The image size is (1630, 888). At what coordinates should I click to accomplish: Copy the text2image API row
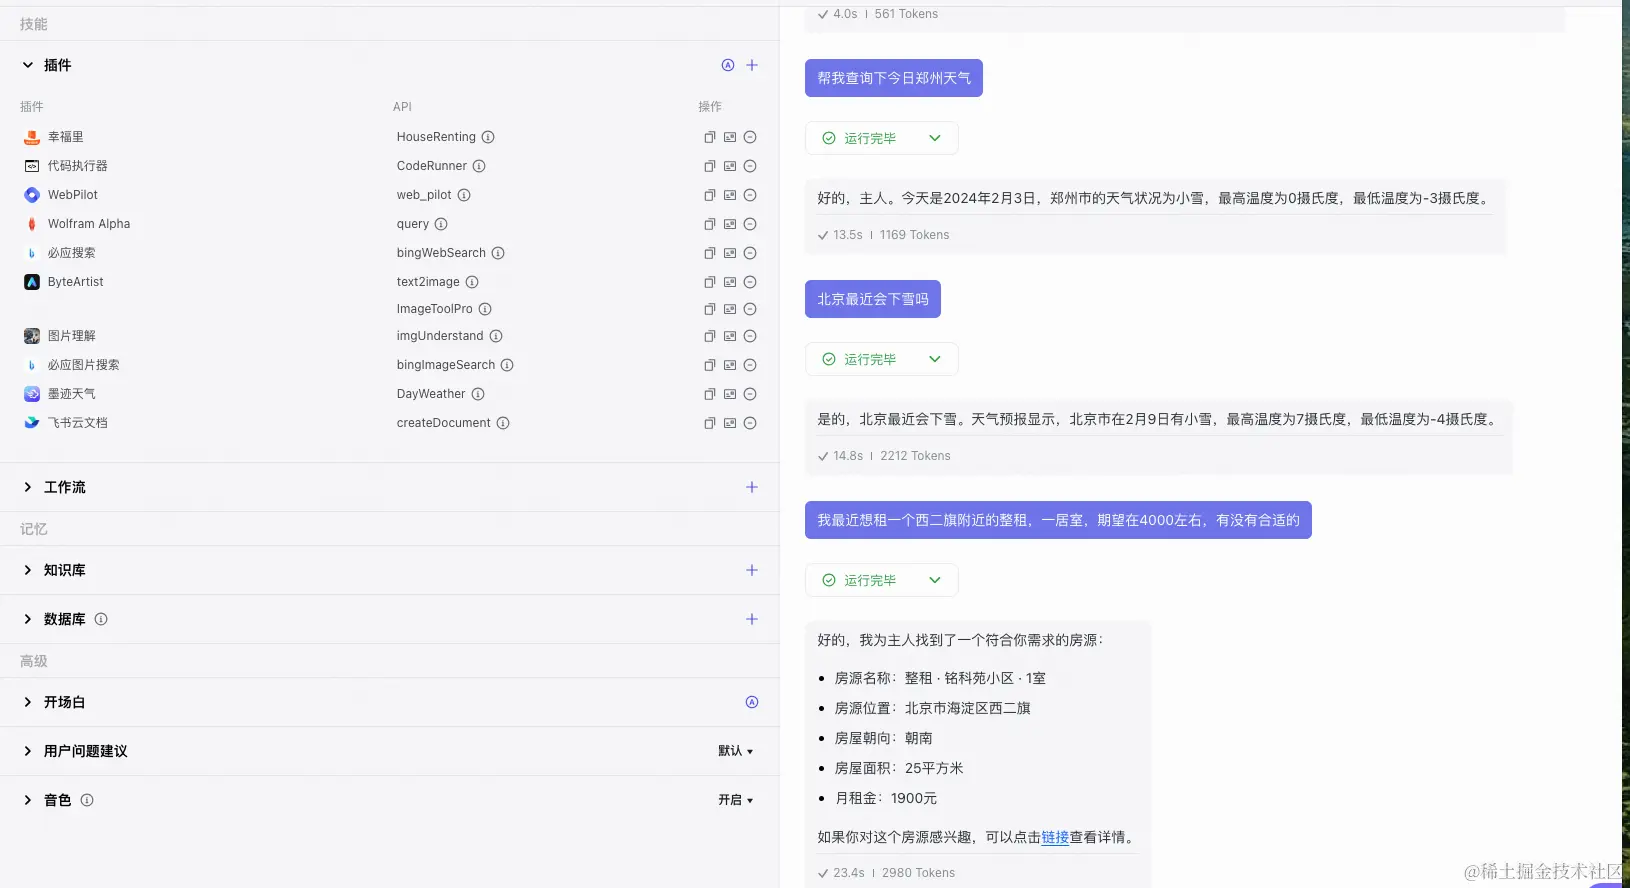coord(710,282)
